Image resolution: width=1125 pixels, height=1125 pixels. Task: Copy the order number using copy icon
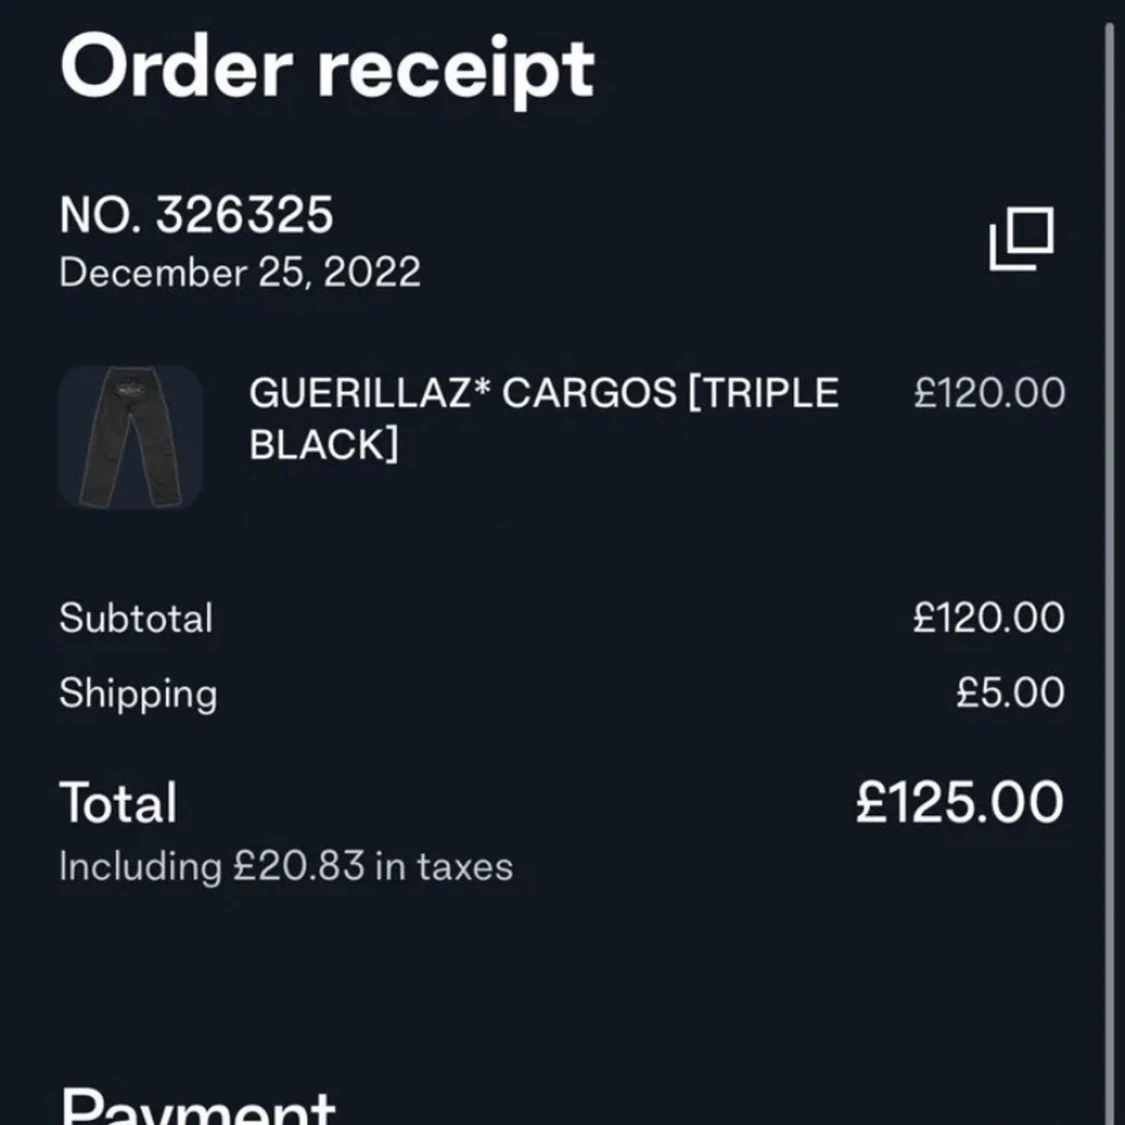1021,238
